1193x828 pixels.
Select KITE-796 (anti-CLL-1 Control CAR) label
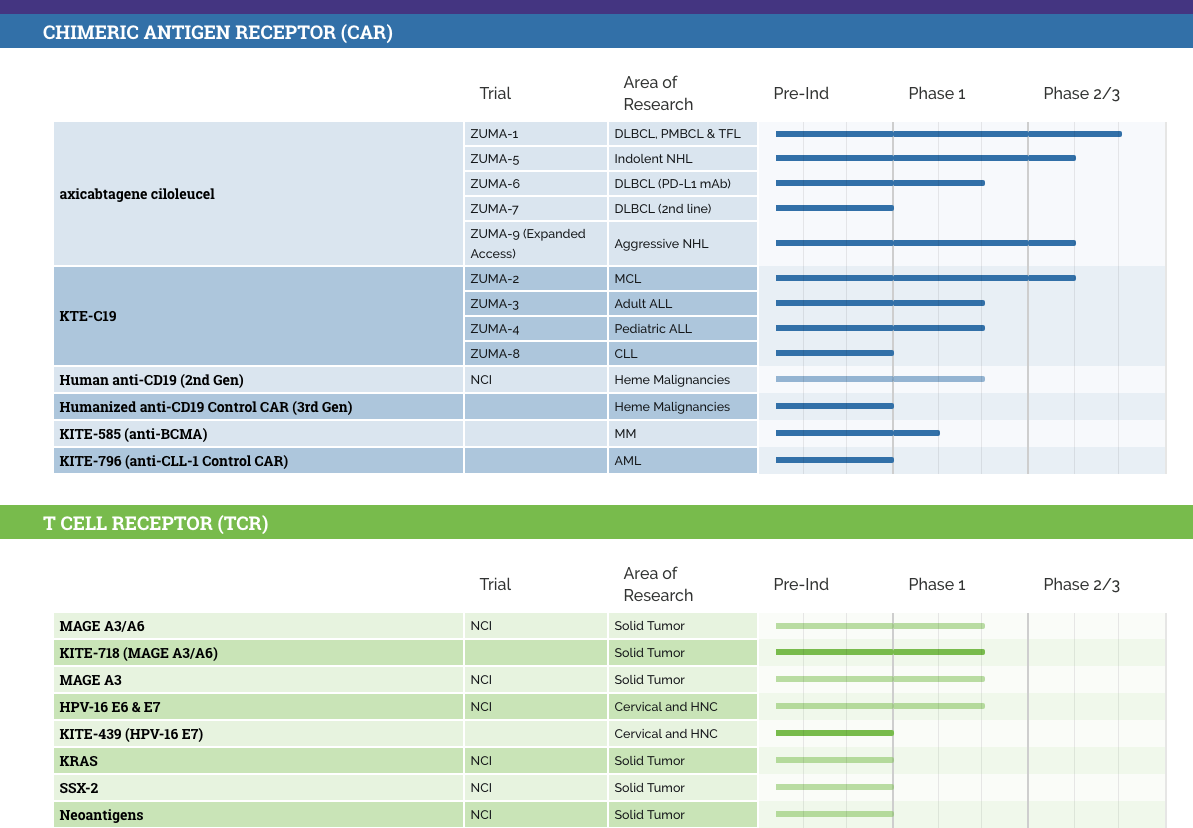pos(259,460)
